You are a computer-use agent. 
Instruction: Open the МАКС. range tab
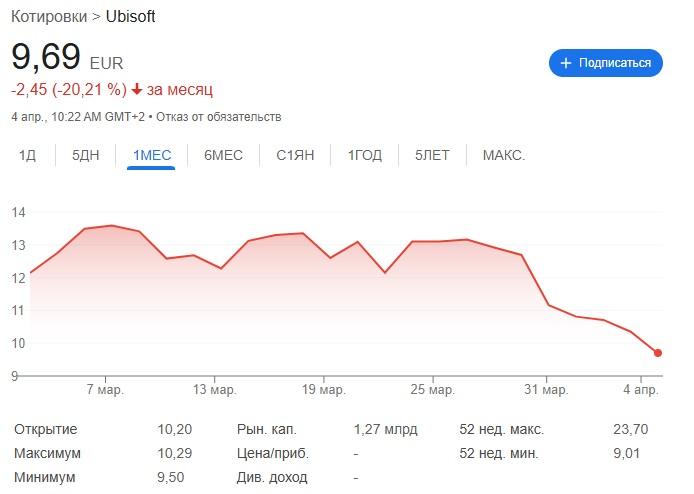coord(504,155)
